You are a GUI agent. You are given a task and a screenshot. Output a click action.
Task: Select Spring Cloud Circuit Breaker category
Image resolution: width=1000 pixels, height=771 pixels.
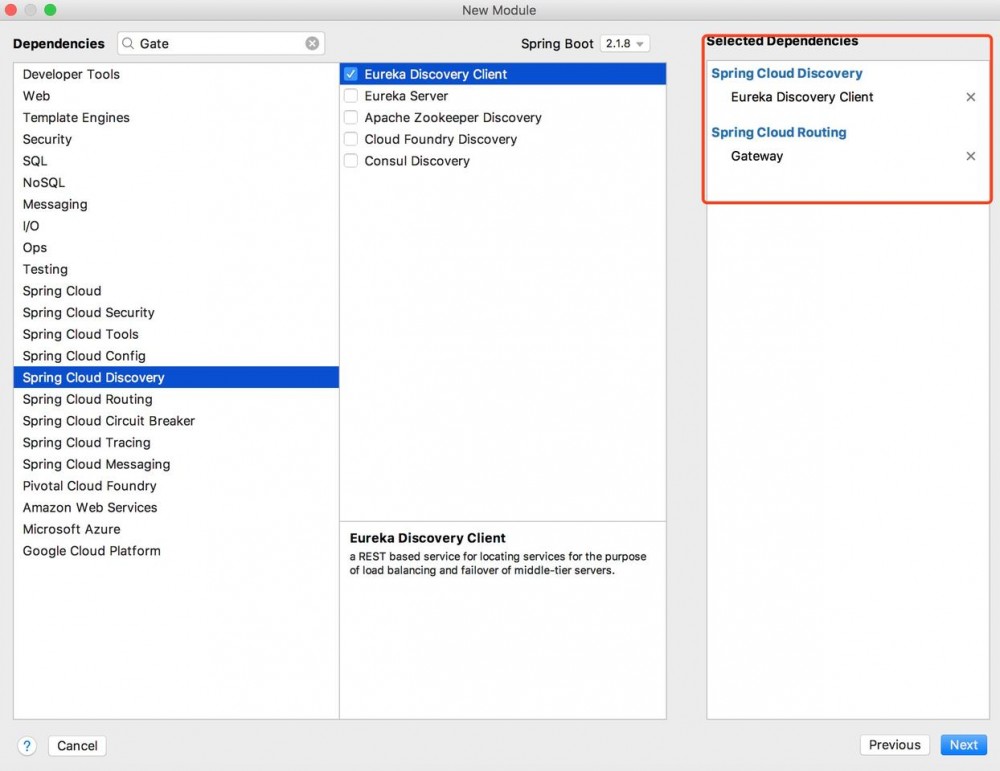click(176, 421)
